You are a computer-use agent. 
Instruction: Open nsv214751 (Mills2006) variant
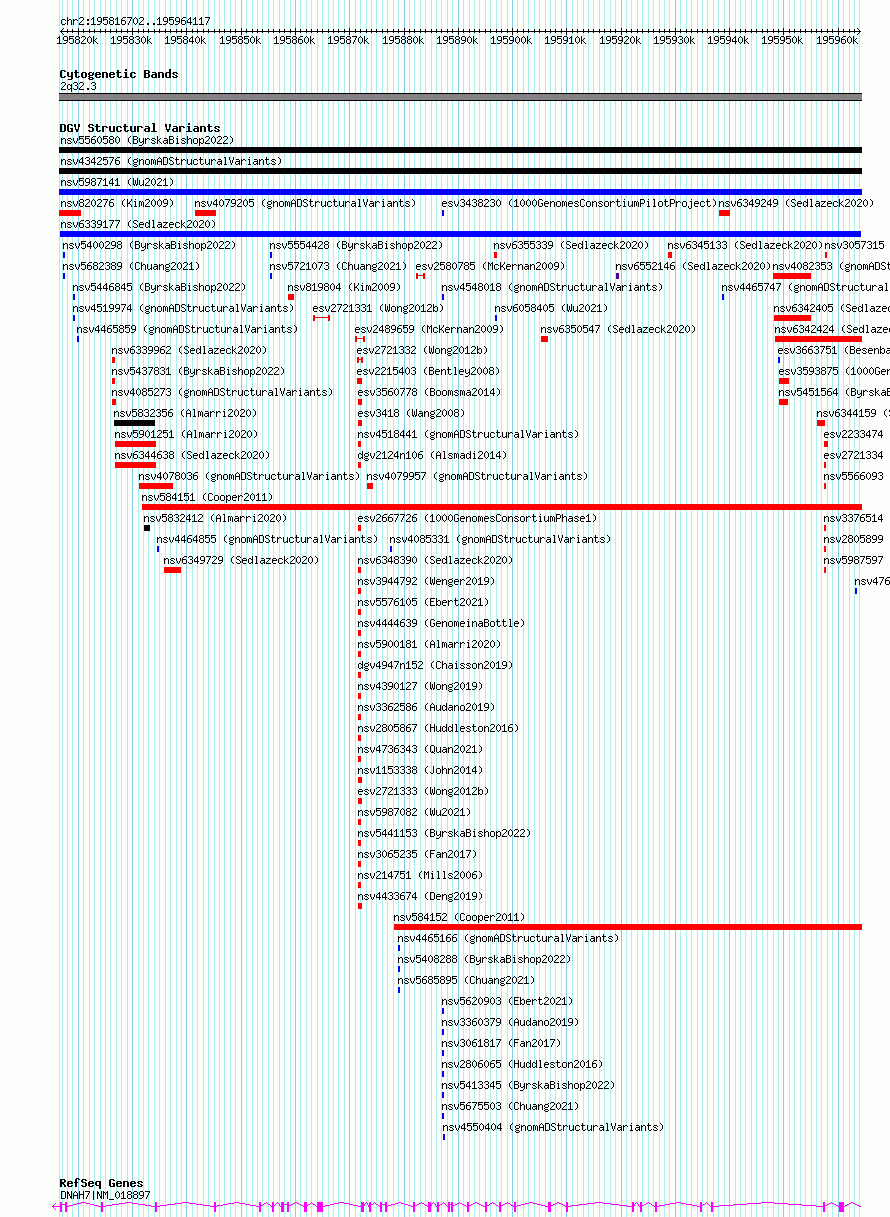tap(420, 875)
